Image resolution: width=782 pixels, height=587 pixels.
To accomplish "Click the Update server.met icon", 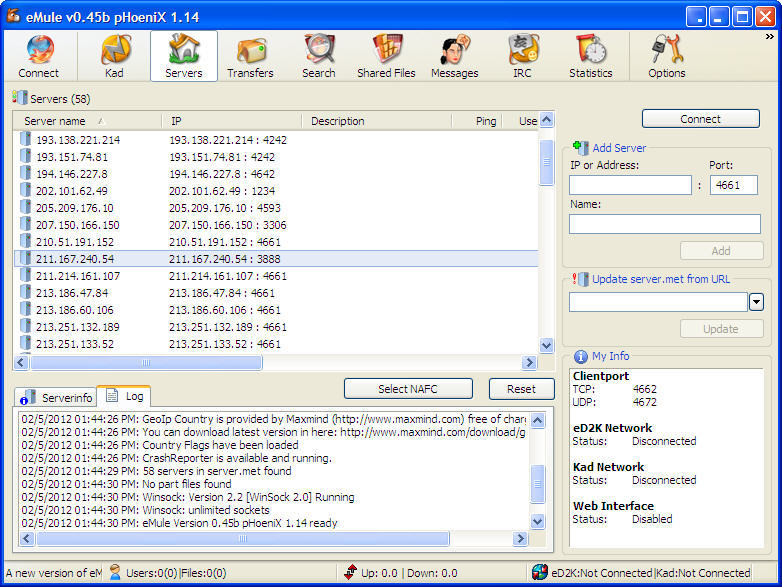I will [580, 279].
